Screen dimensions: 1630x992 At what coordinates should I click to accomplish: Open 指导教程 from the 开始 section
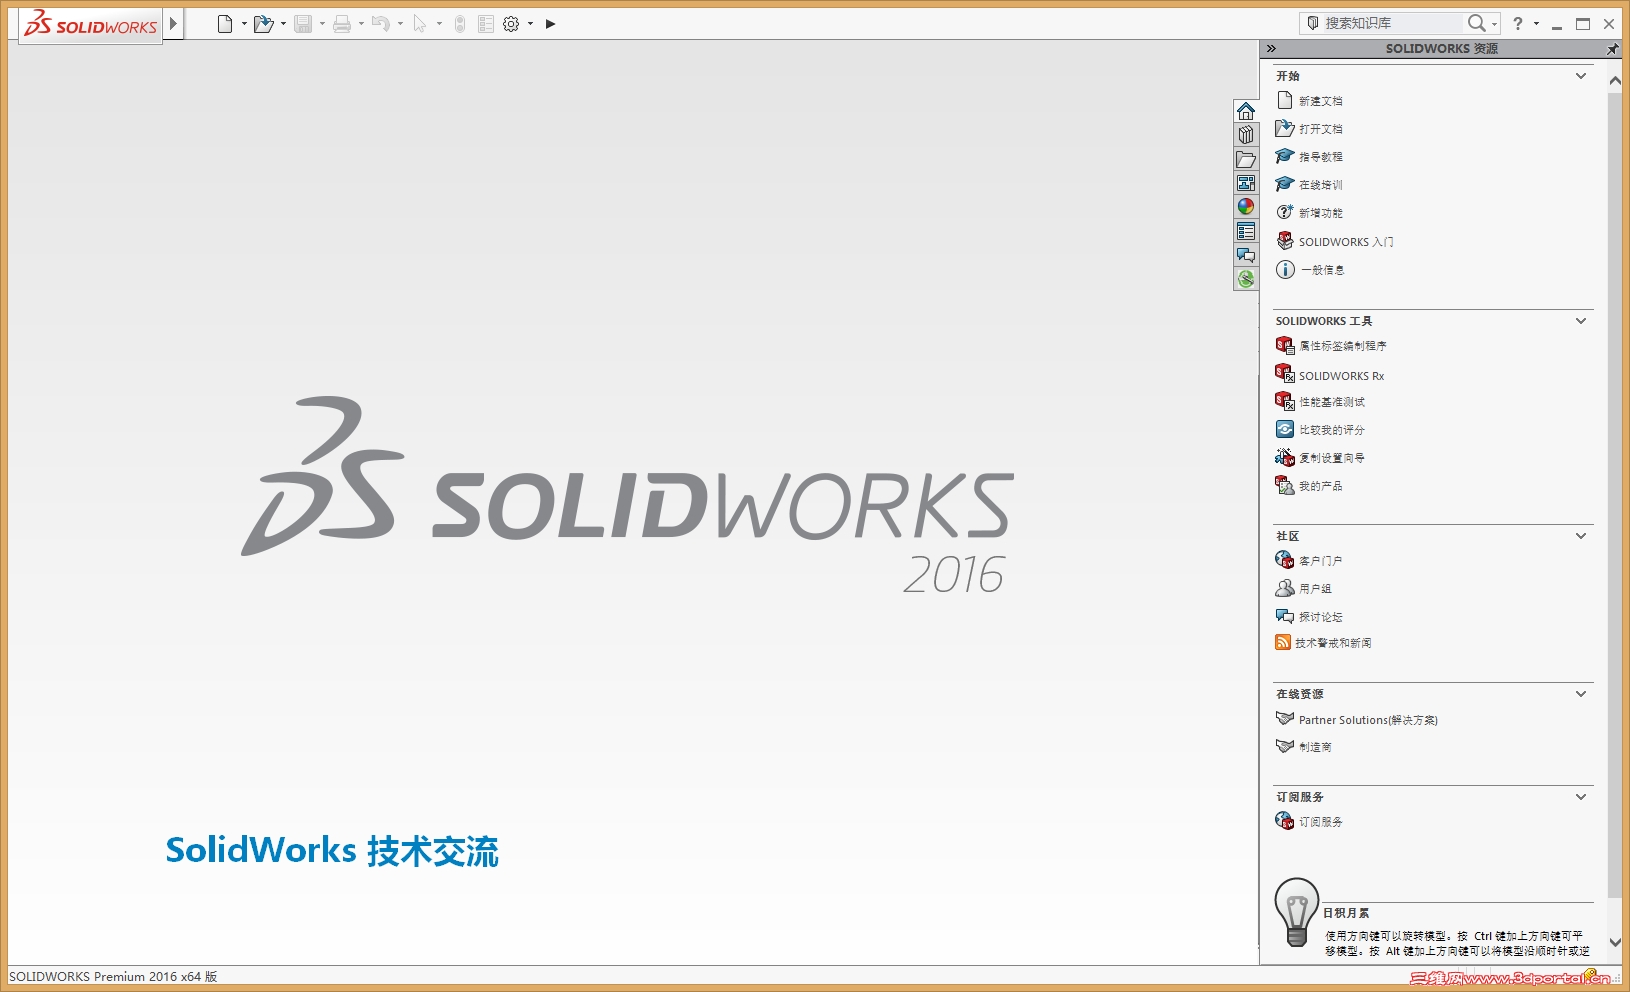tap(1318, 156)
